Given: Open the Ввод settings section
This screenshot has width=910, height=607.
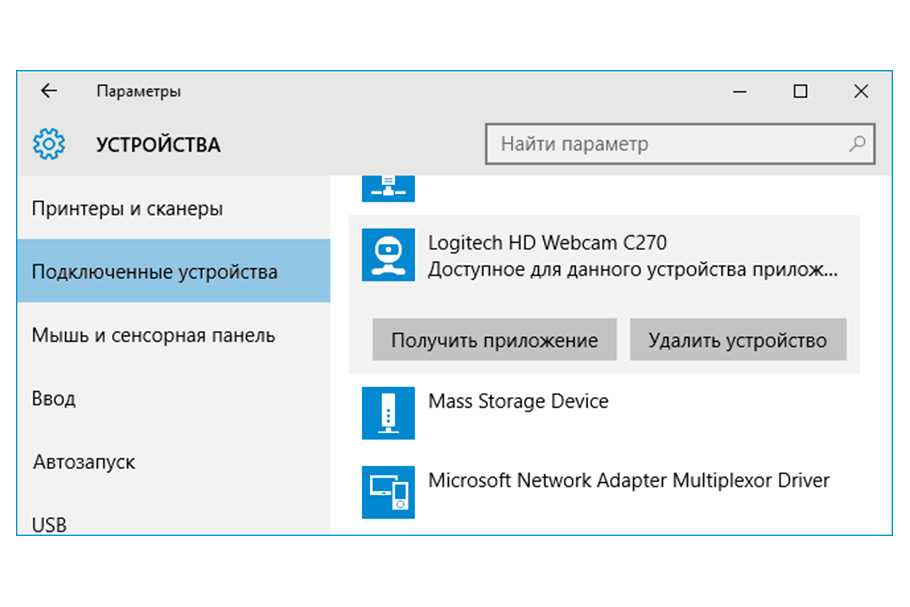Looking at the screenshot, I should (x=54, y=399).
